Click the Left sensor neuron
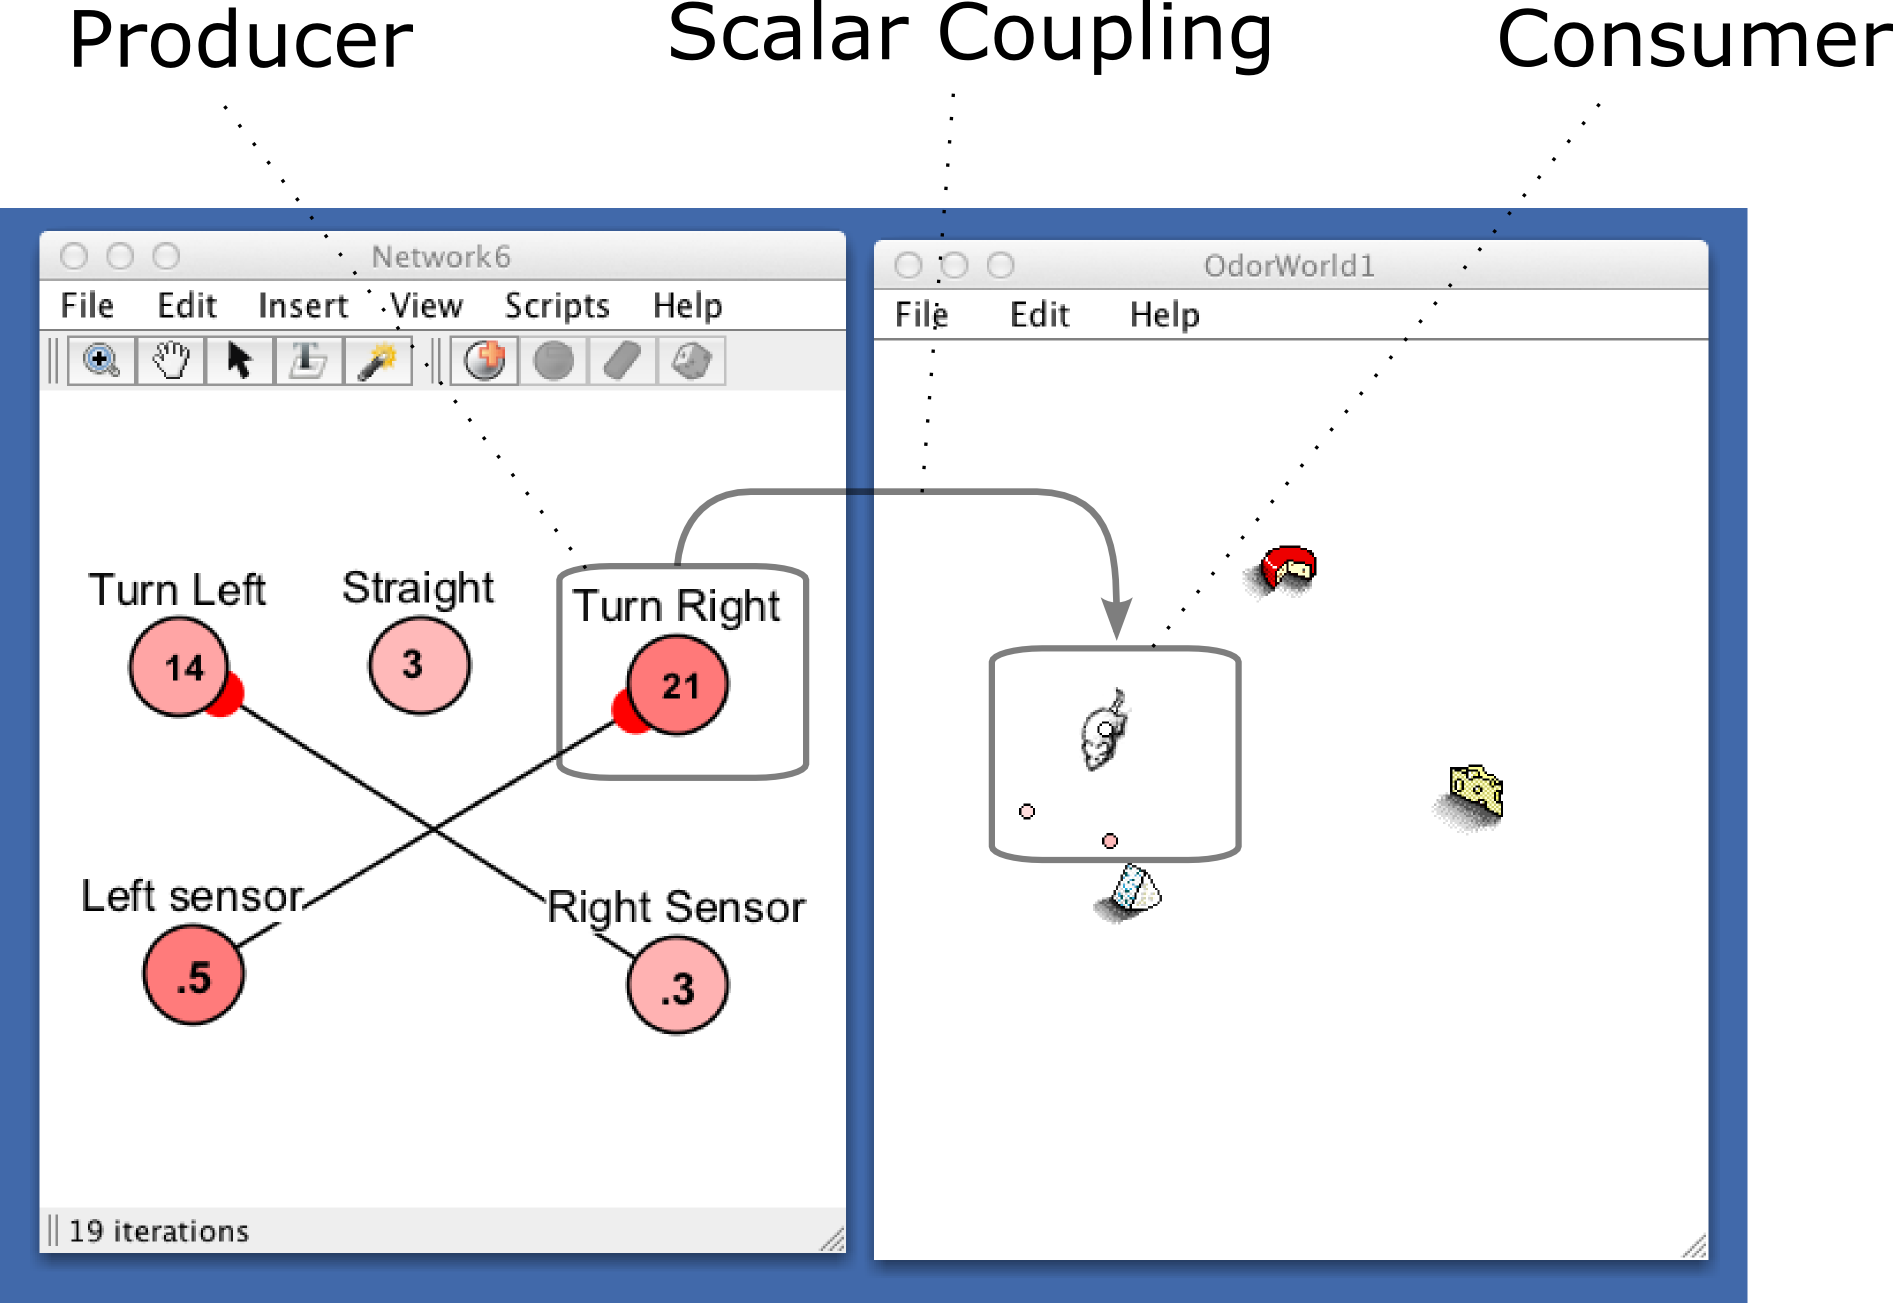 click(x=193, y=975)
